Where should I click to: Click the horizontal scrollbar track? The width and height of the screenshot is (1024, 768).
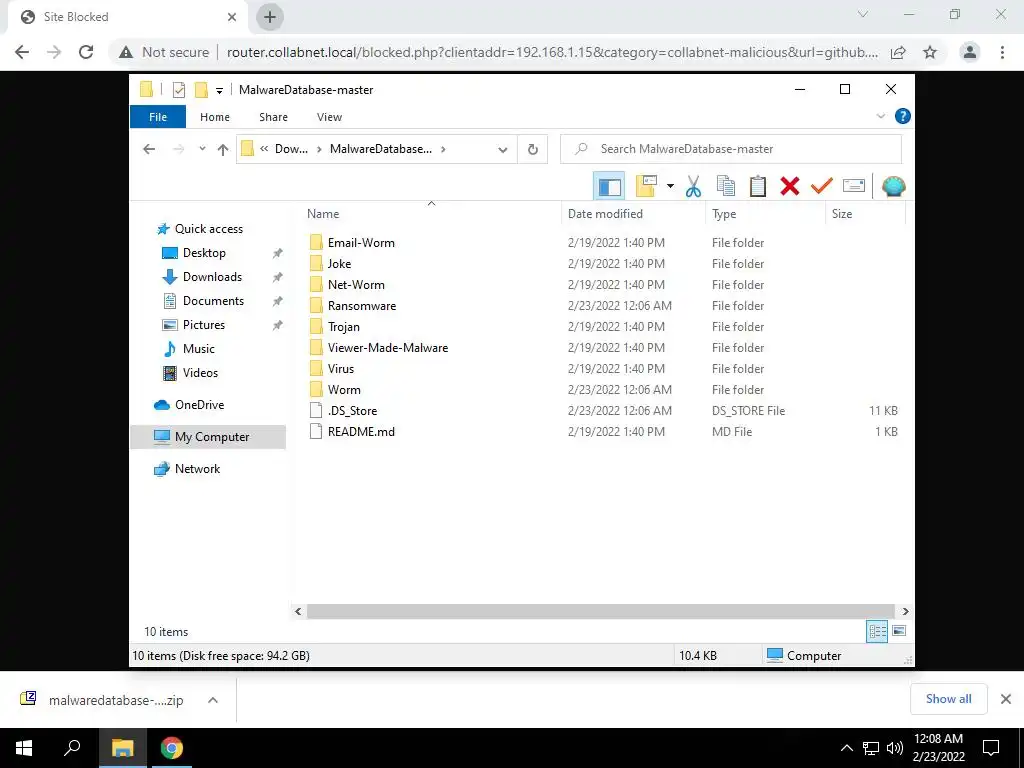[600, 611]
